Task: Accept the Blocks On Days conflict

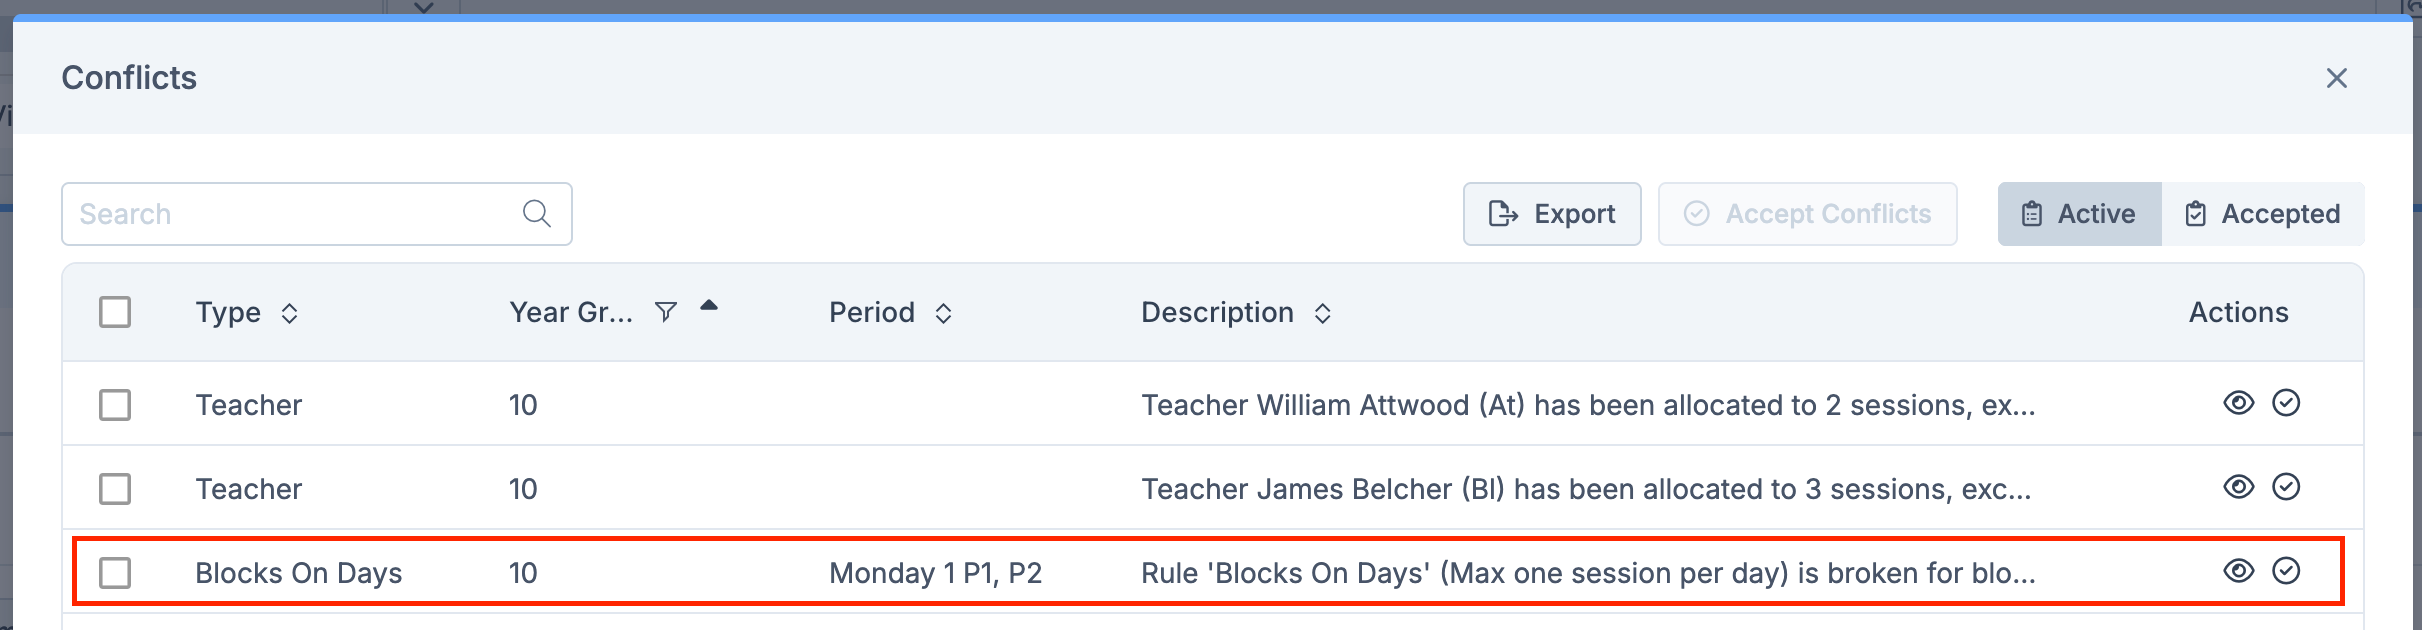Action: (2286, 571)
